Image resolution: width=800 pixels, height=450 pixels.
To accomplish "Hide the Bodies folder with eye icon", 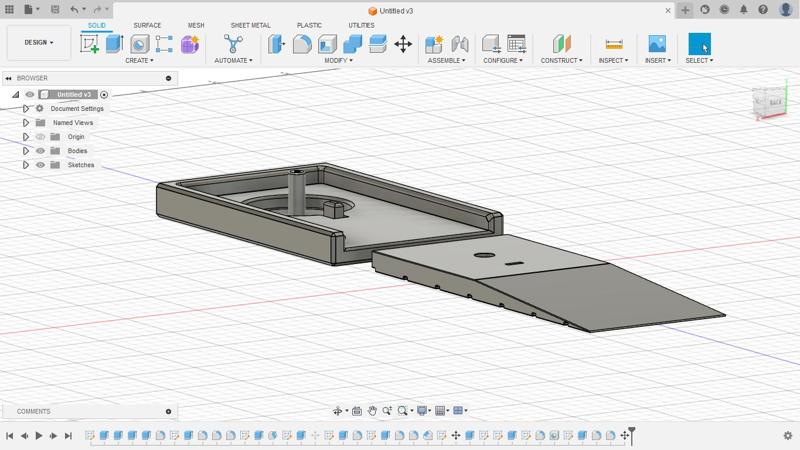I will point(41,151).
